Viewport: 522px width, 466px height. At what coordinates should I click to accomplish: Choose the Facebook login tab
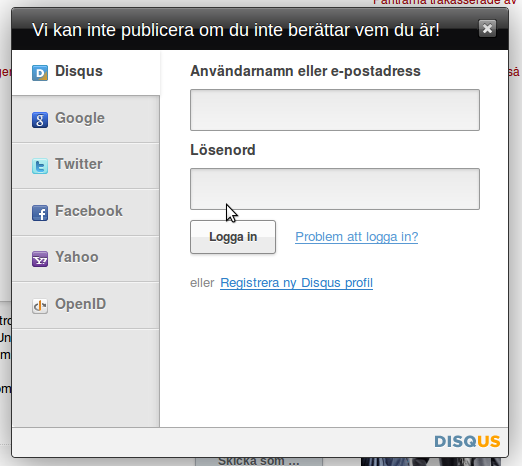click(86, 212)
